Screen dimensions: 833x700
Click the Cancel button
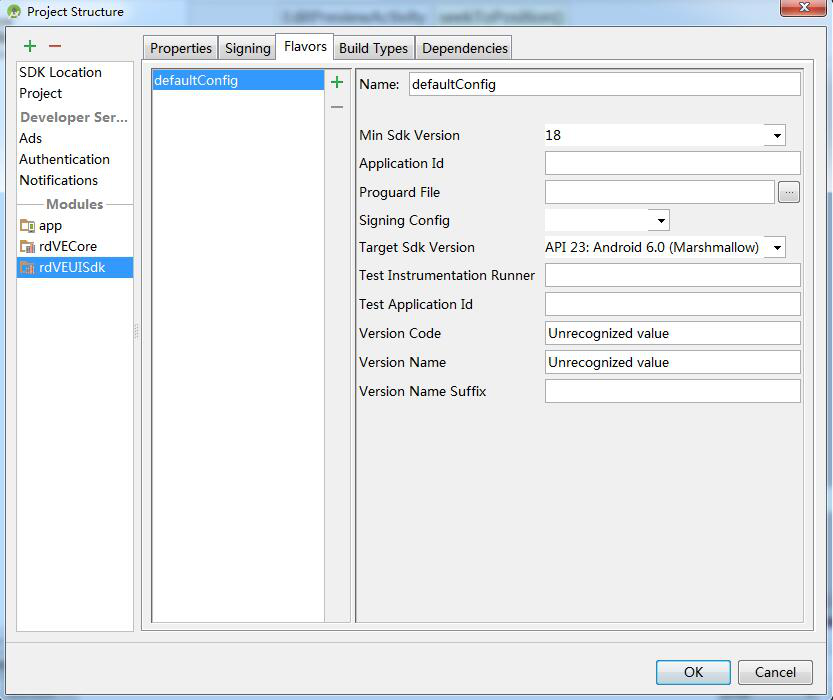click(x=775, y=672)
